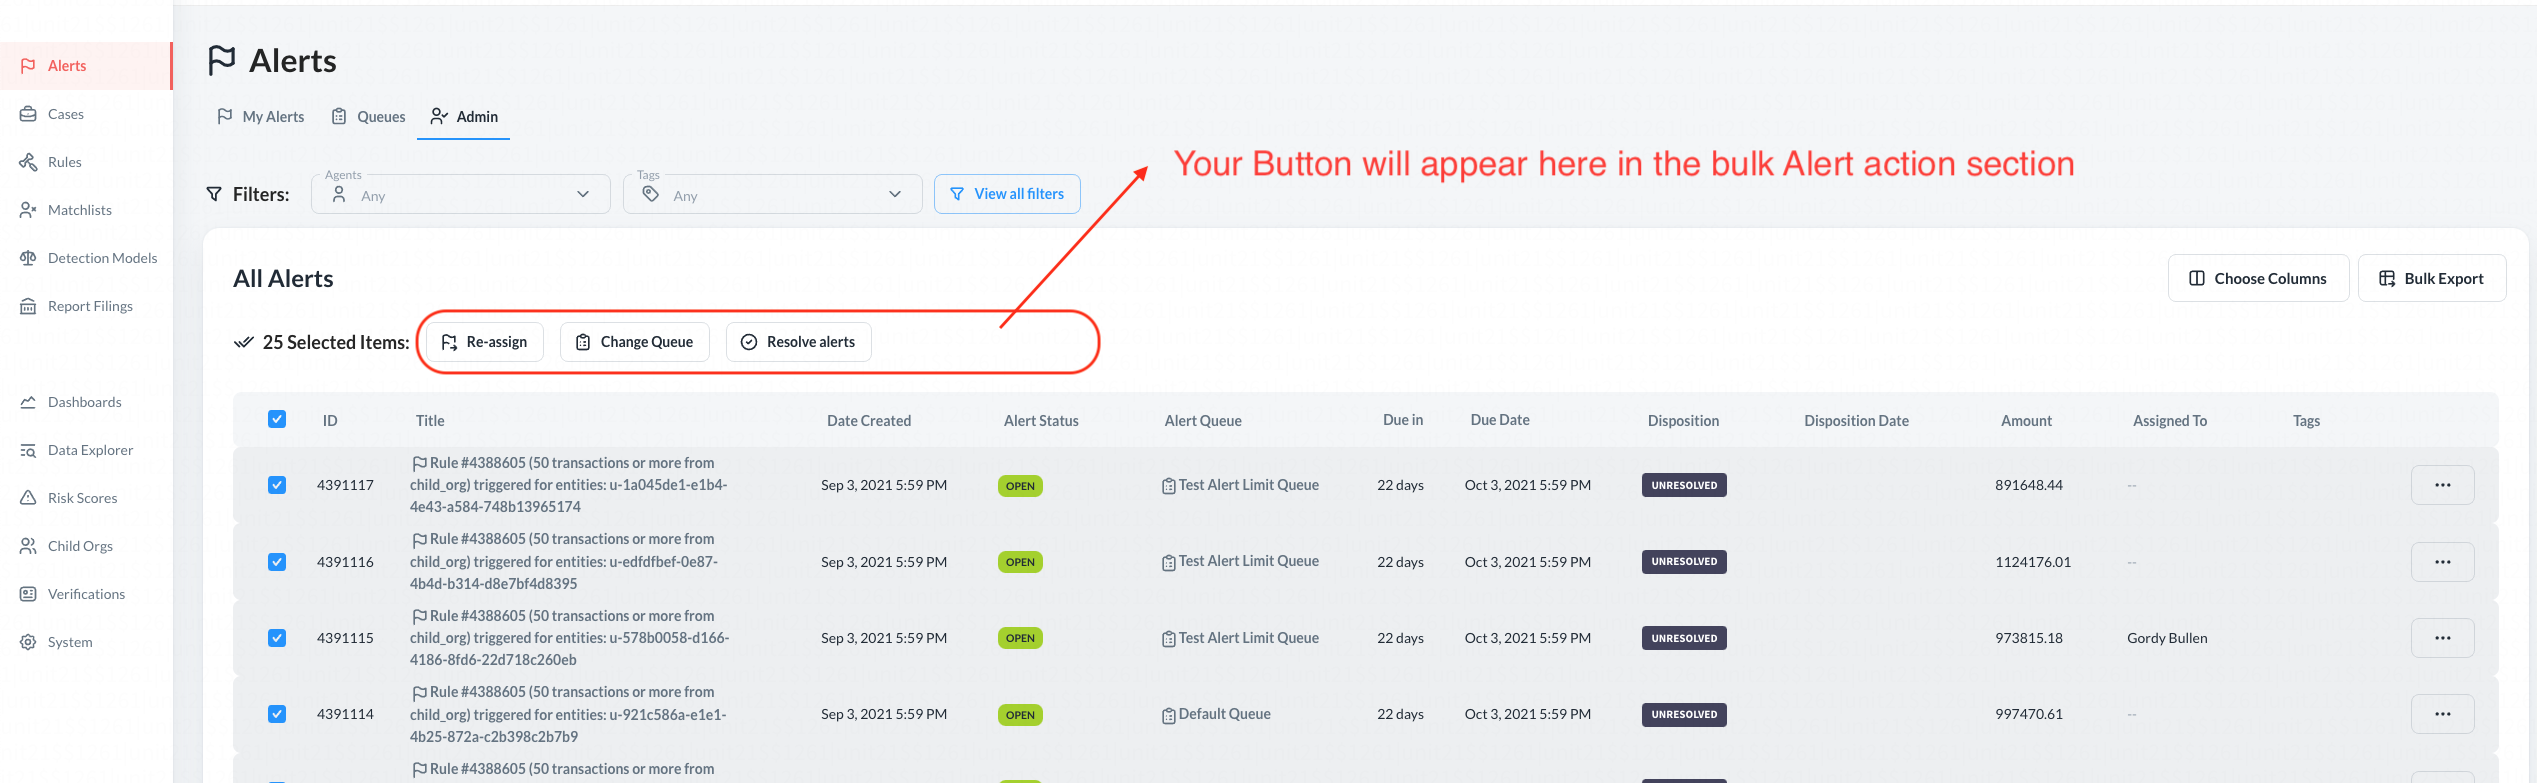
Task: Open Alerts in the sidebar
Action: (x=86, y=66)
